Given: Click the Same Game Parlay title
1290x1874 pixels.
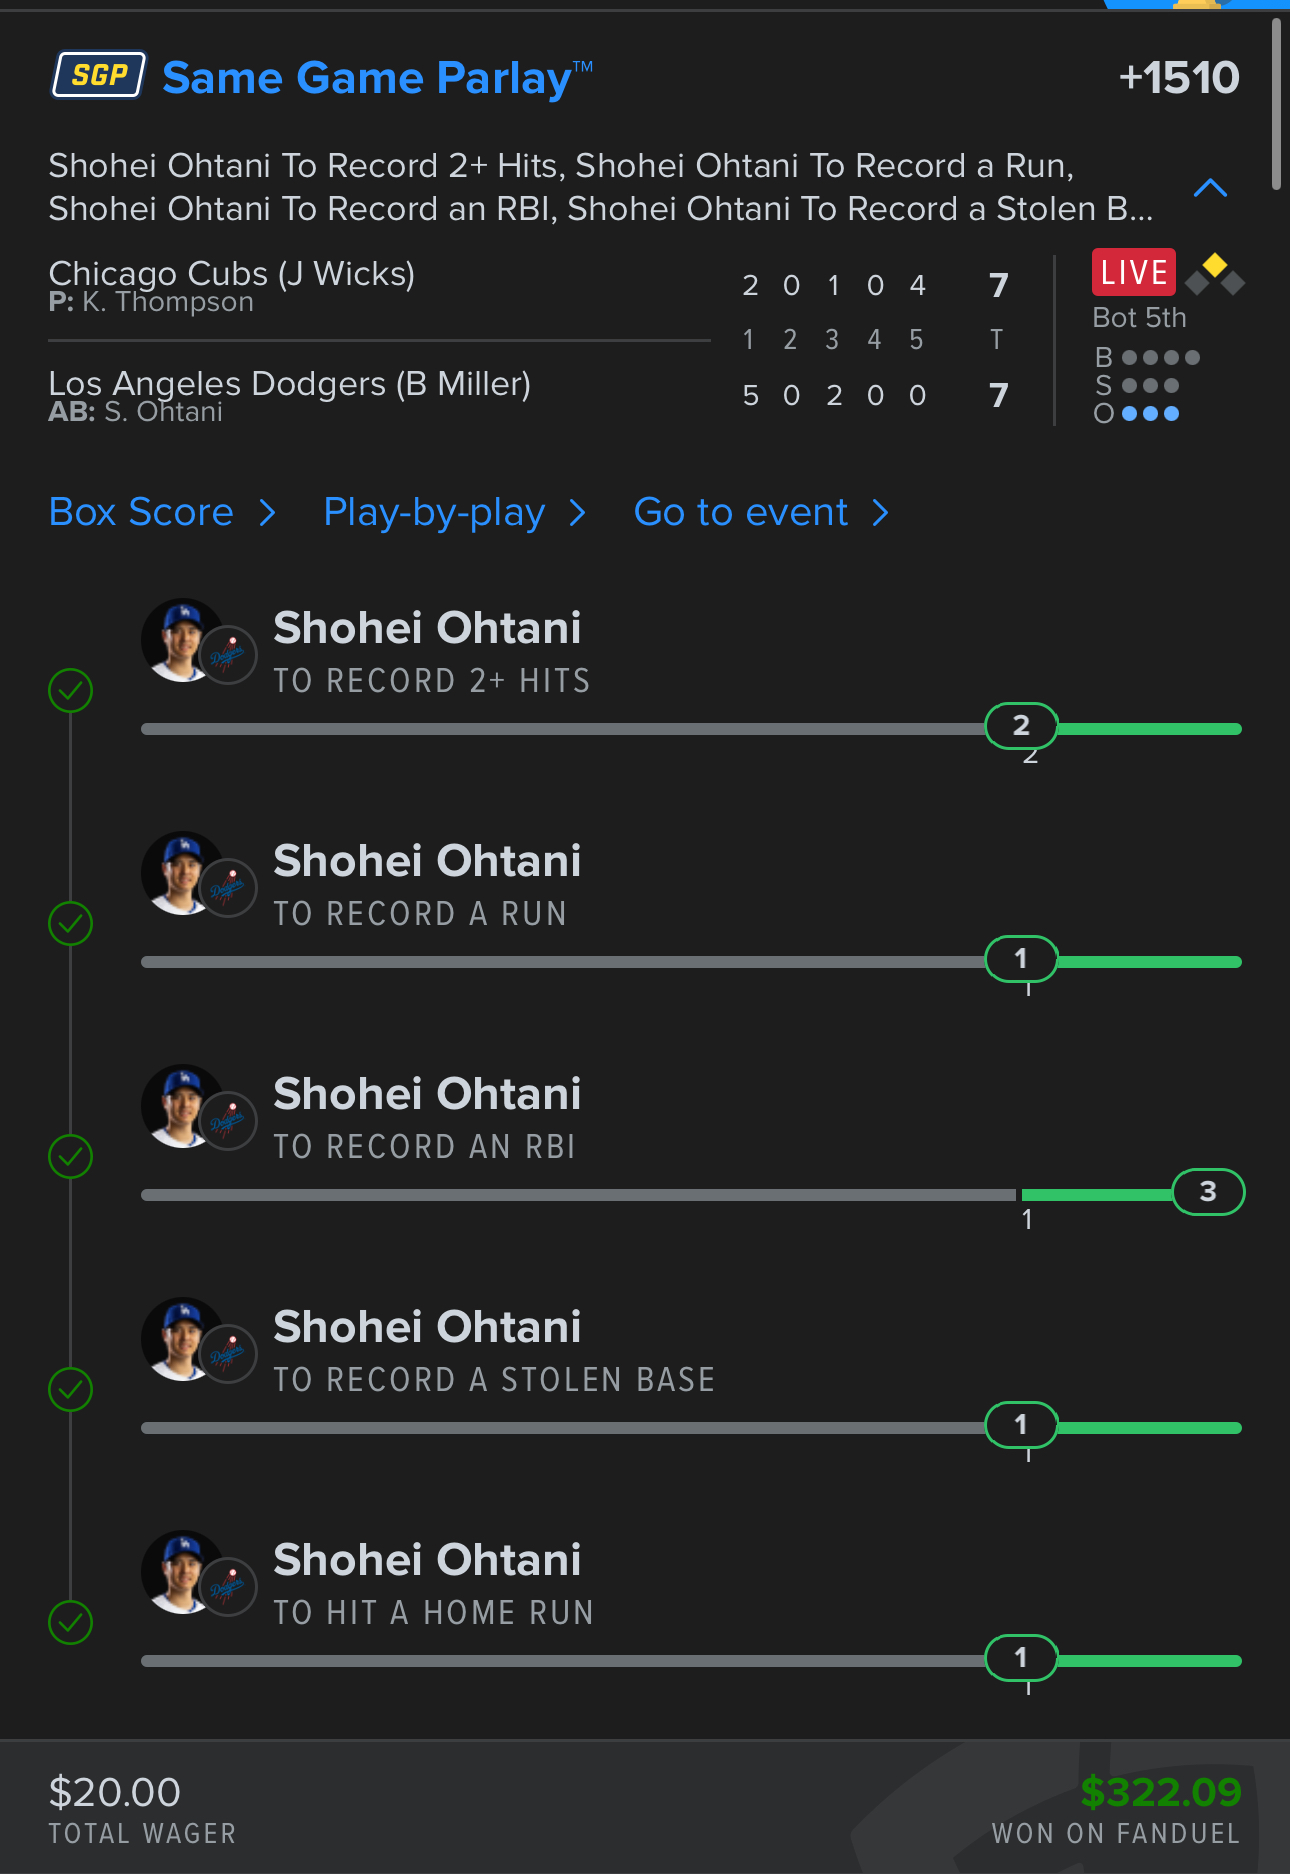Looking at the screenshot, I should coord(367,78).
